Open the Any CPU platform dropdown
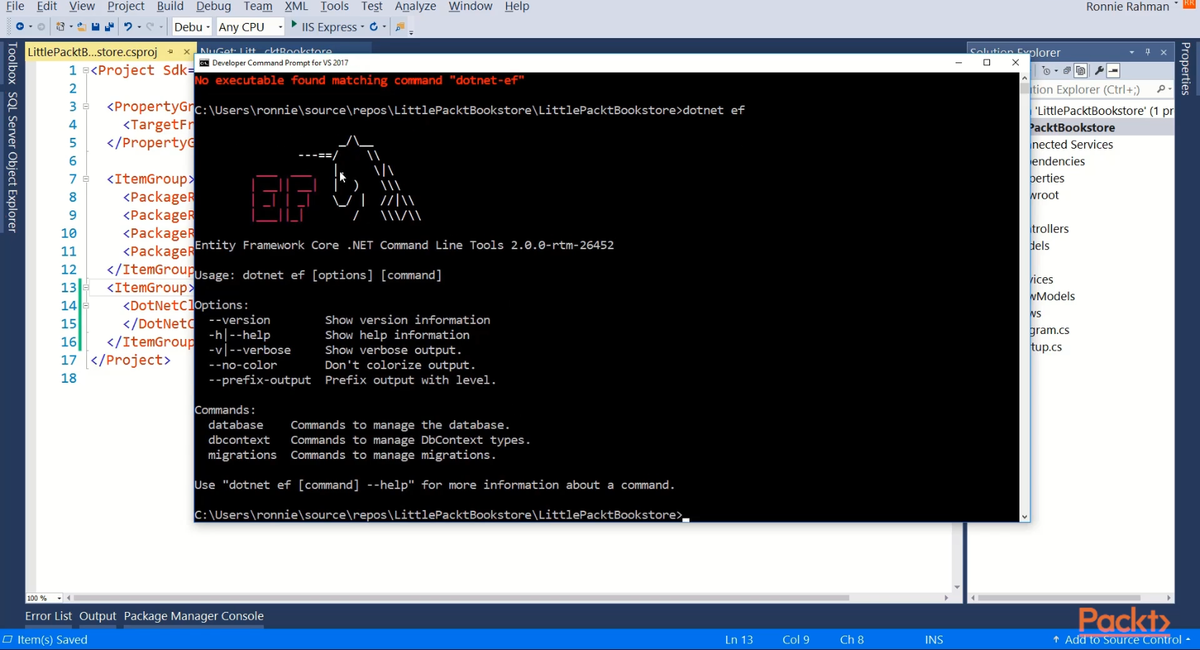Screen dimensions: 1200x650 [250, 27]
